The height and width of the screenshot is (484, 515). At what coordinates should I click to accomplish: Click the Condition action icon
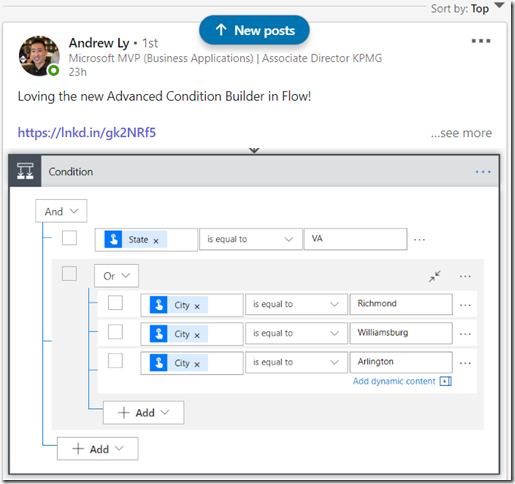point(25,171)
